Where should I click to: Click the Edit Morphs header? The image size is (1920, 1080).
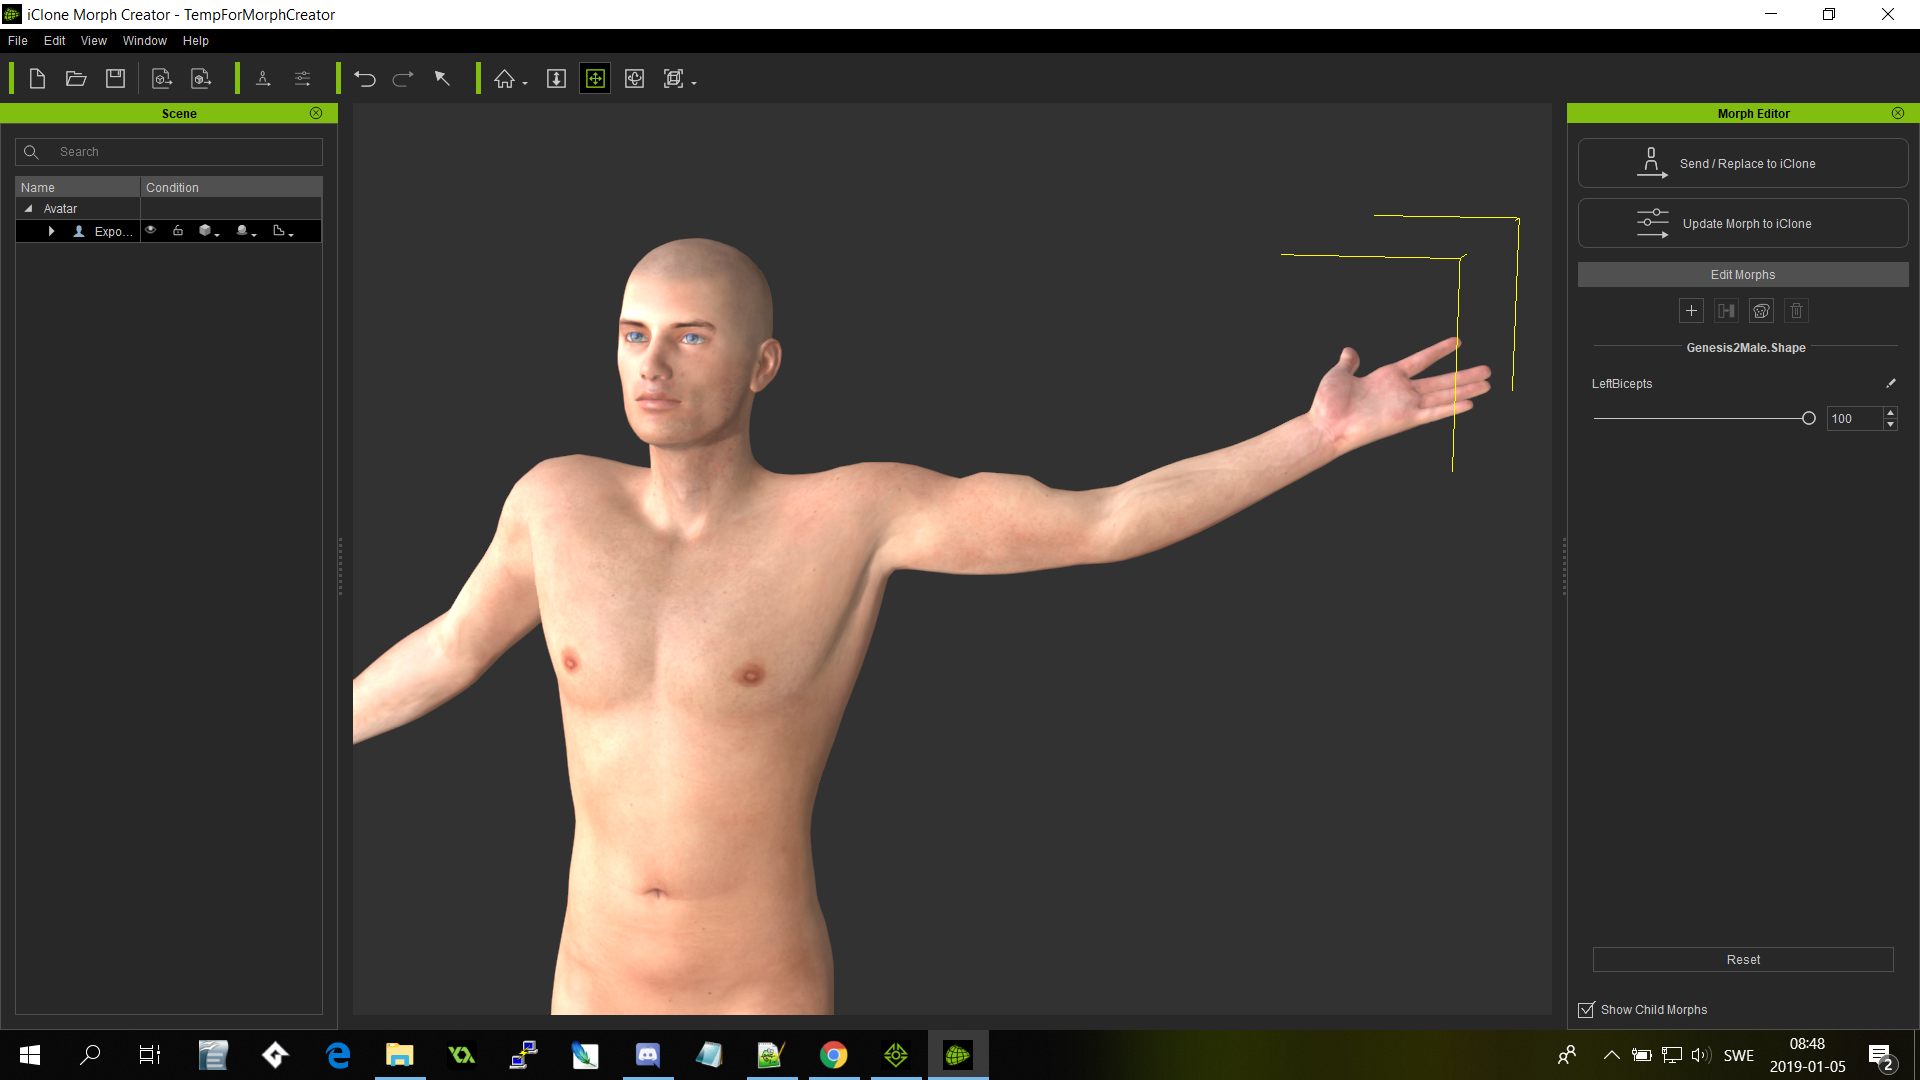(x=1743, y=275)
